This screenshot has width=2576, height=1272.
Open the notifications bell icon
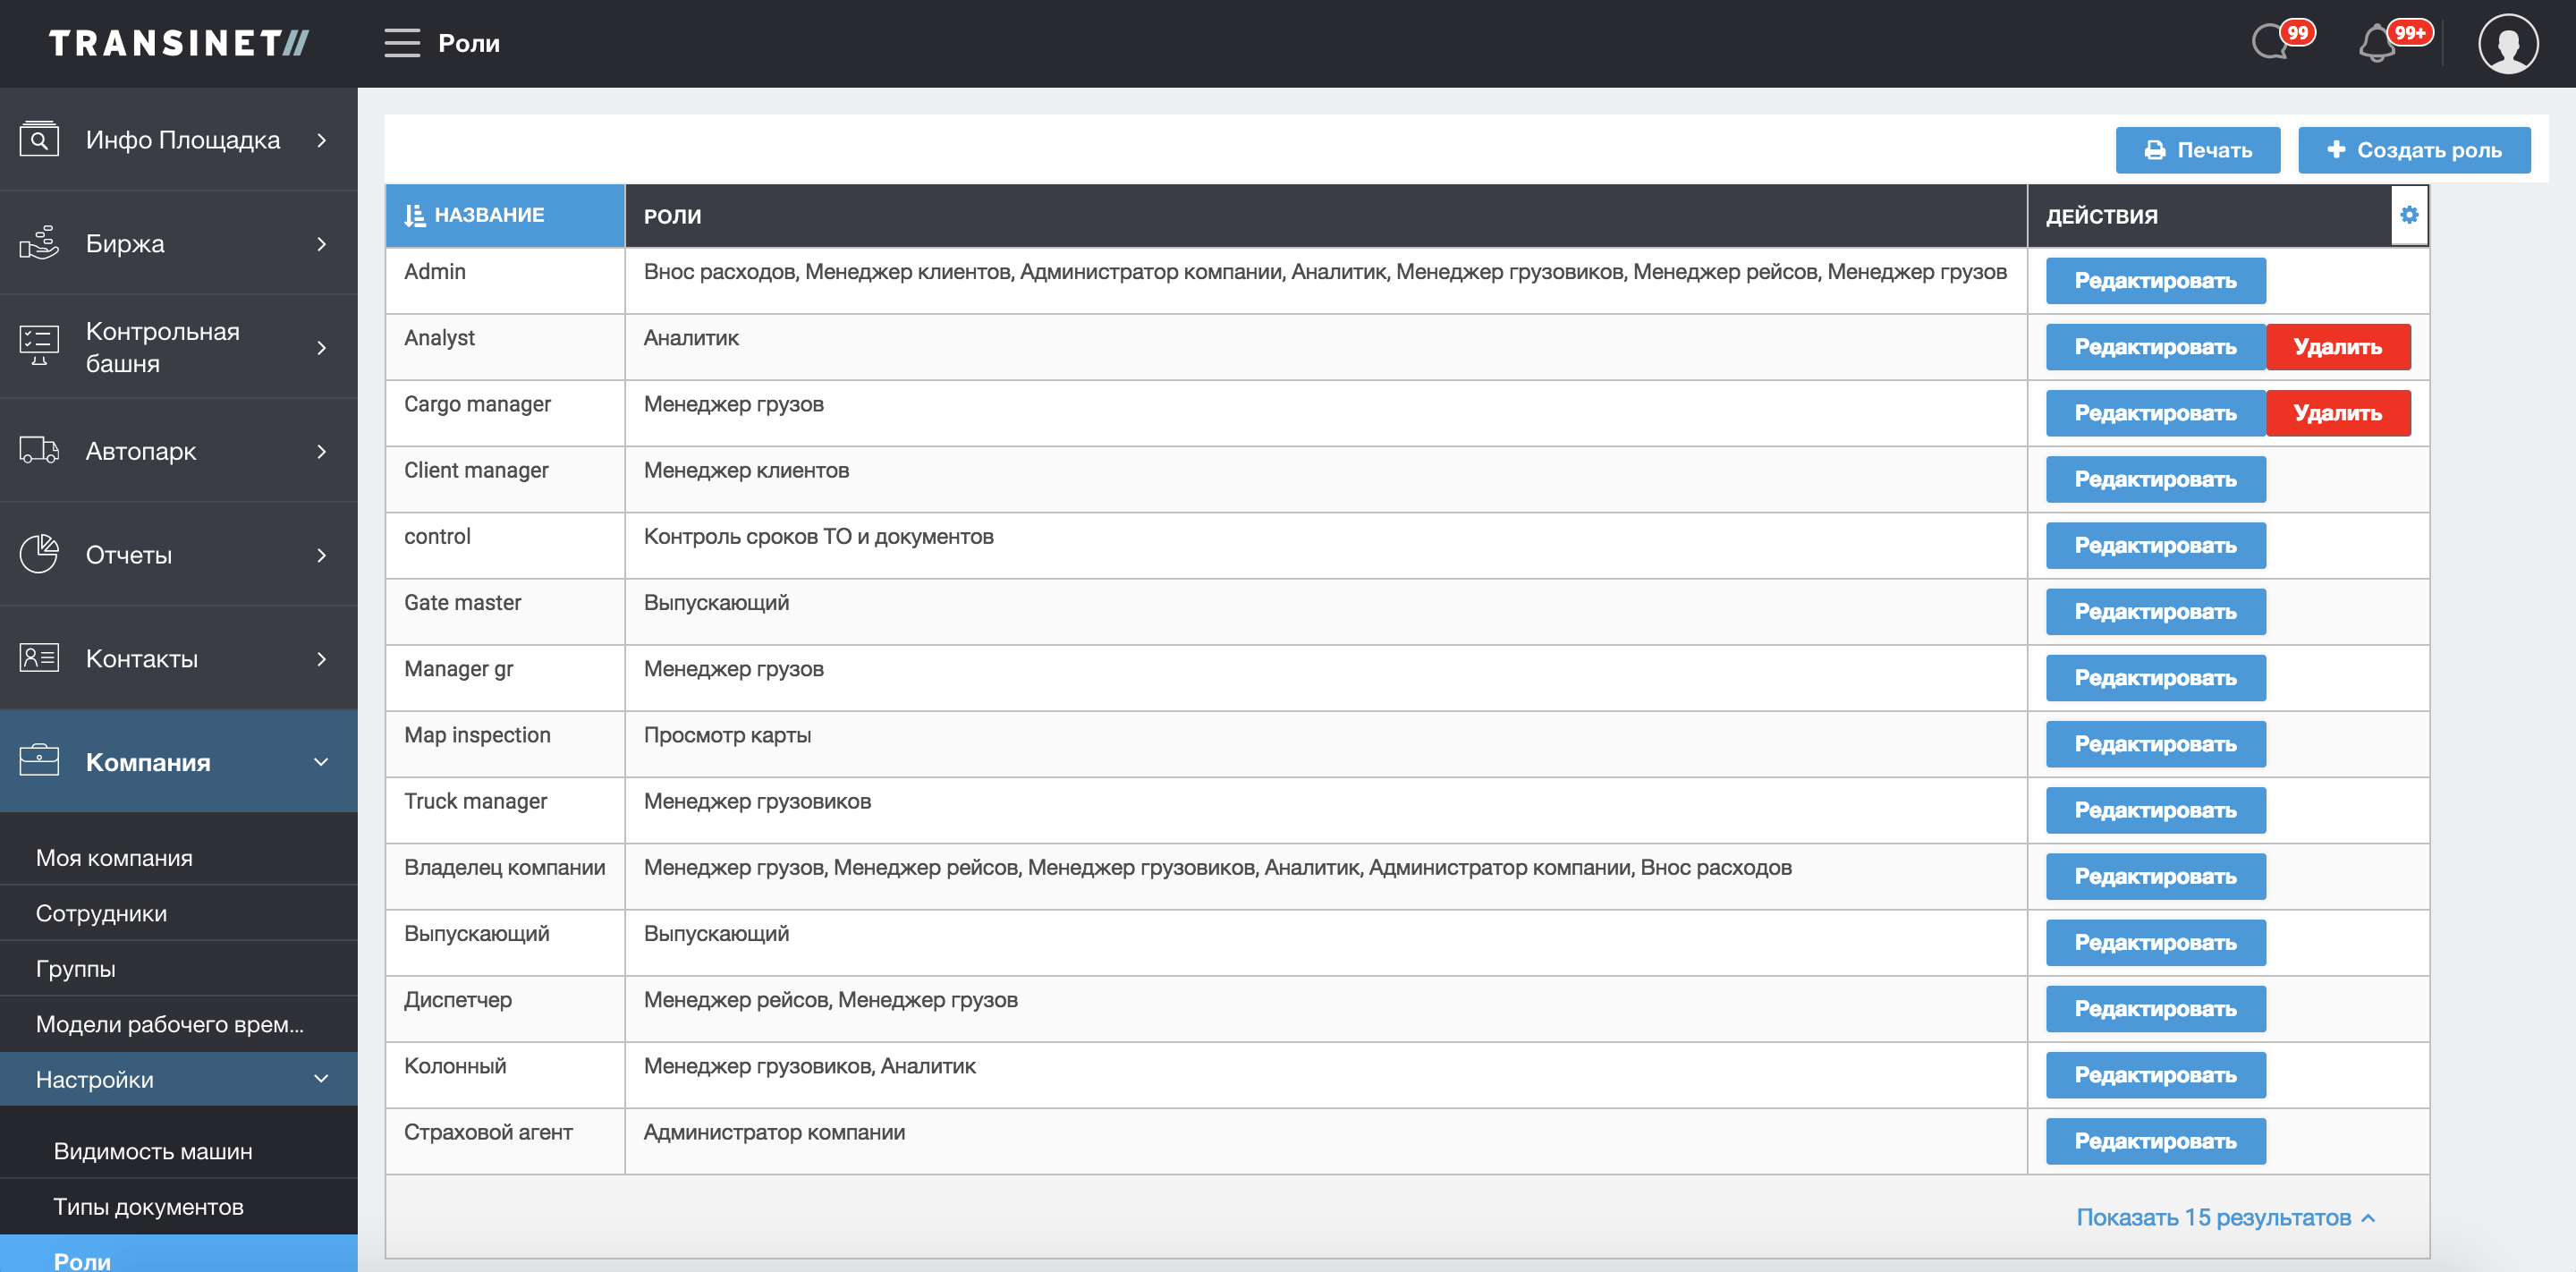point(2378,44)
